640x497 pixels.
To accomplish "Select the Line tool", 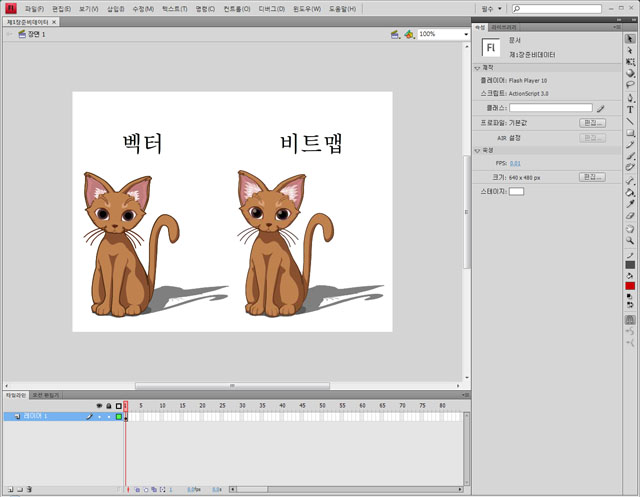I will 630,121.
